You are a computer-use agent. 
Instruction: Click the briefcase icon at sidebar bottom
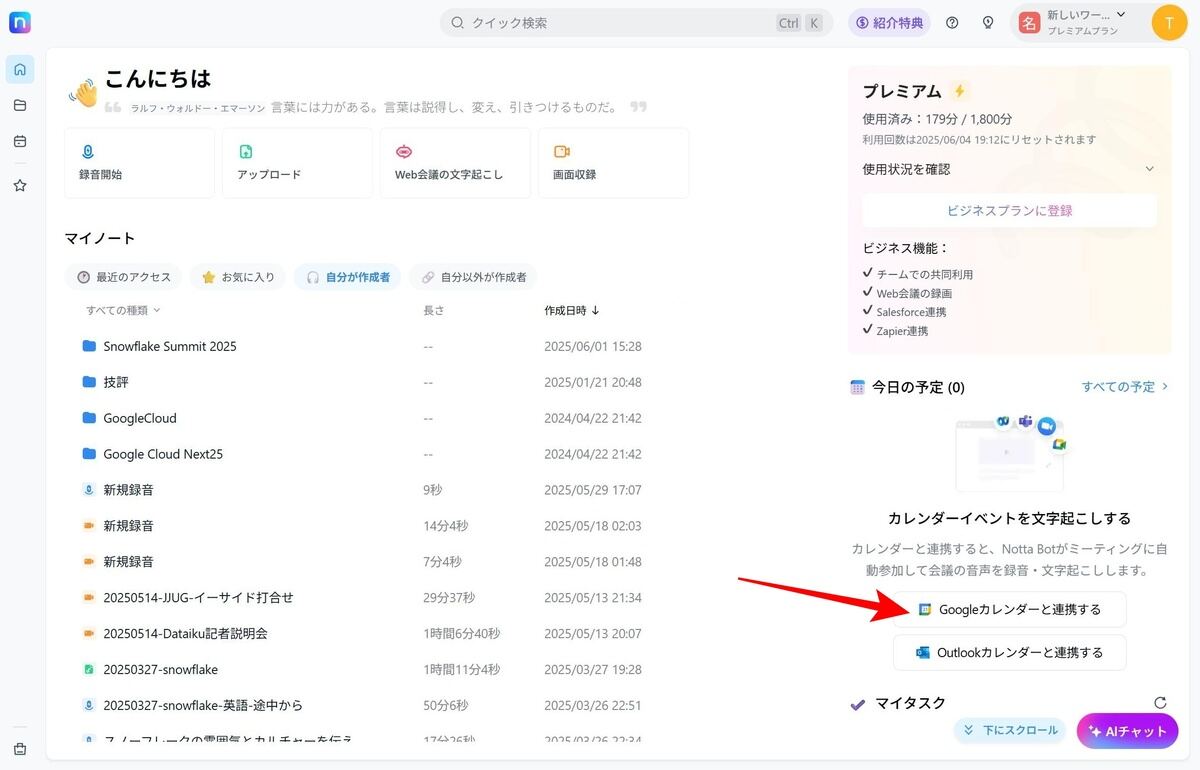pyautogui.click(x=20, y=749)
